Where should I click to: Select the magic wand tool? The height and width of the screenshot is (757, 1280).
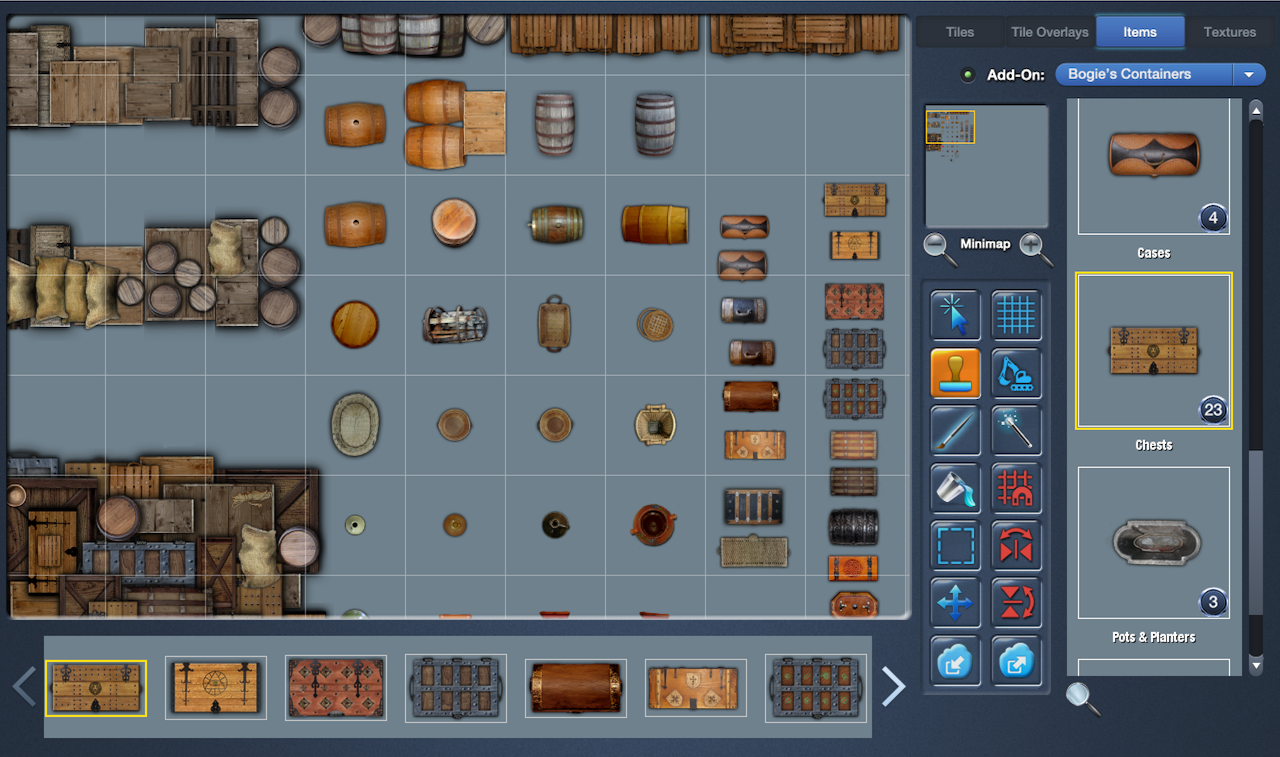tap(1016, 431)
